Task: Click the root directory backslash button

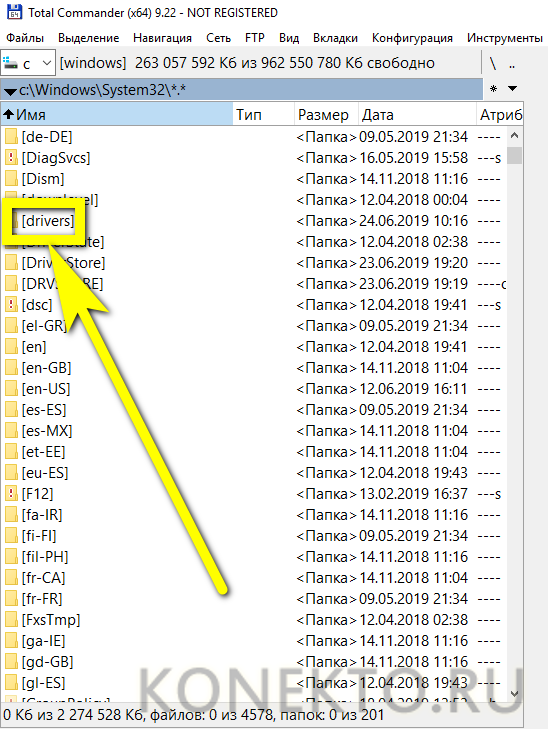Action: click(x=493, y=63)
